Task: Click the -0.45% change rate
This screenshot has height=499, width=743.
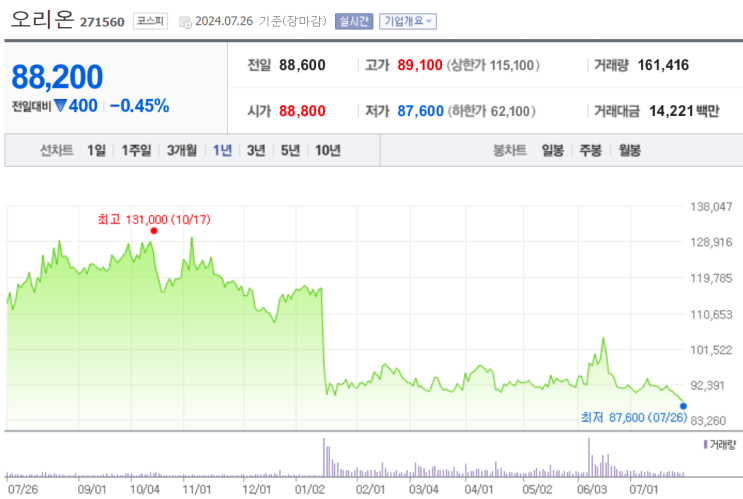Action: click(x=139, y=106)
